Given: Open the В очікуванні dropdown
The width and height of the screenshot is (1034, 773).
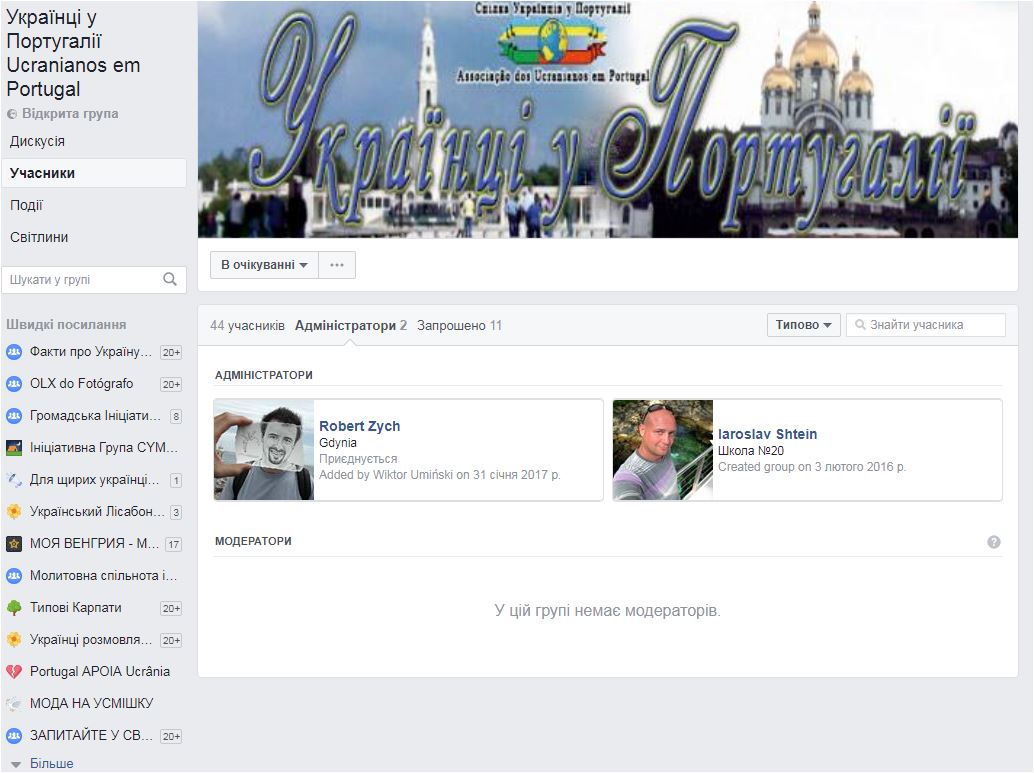Looking at the screenshot, I should pos(264,265).
